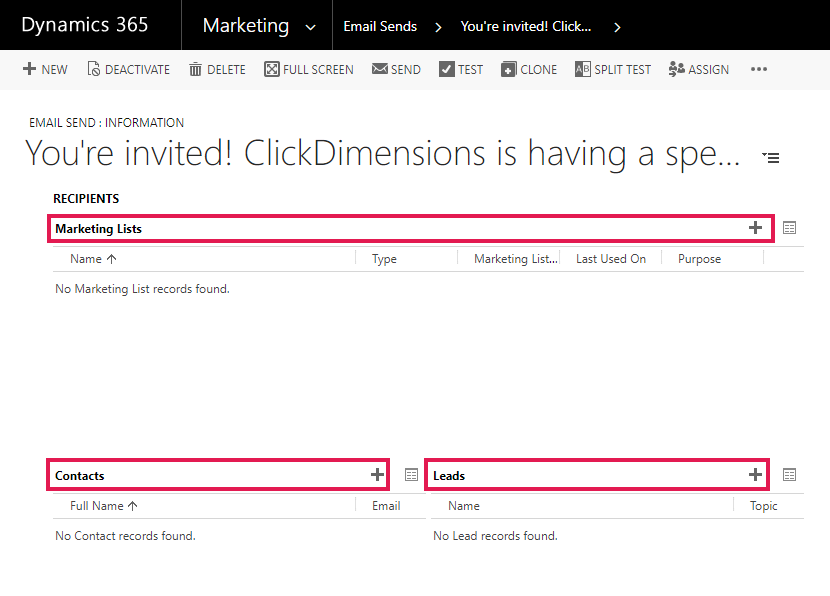
Task: Open record form sections menu icon
Action: [771, 157]
